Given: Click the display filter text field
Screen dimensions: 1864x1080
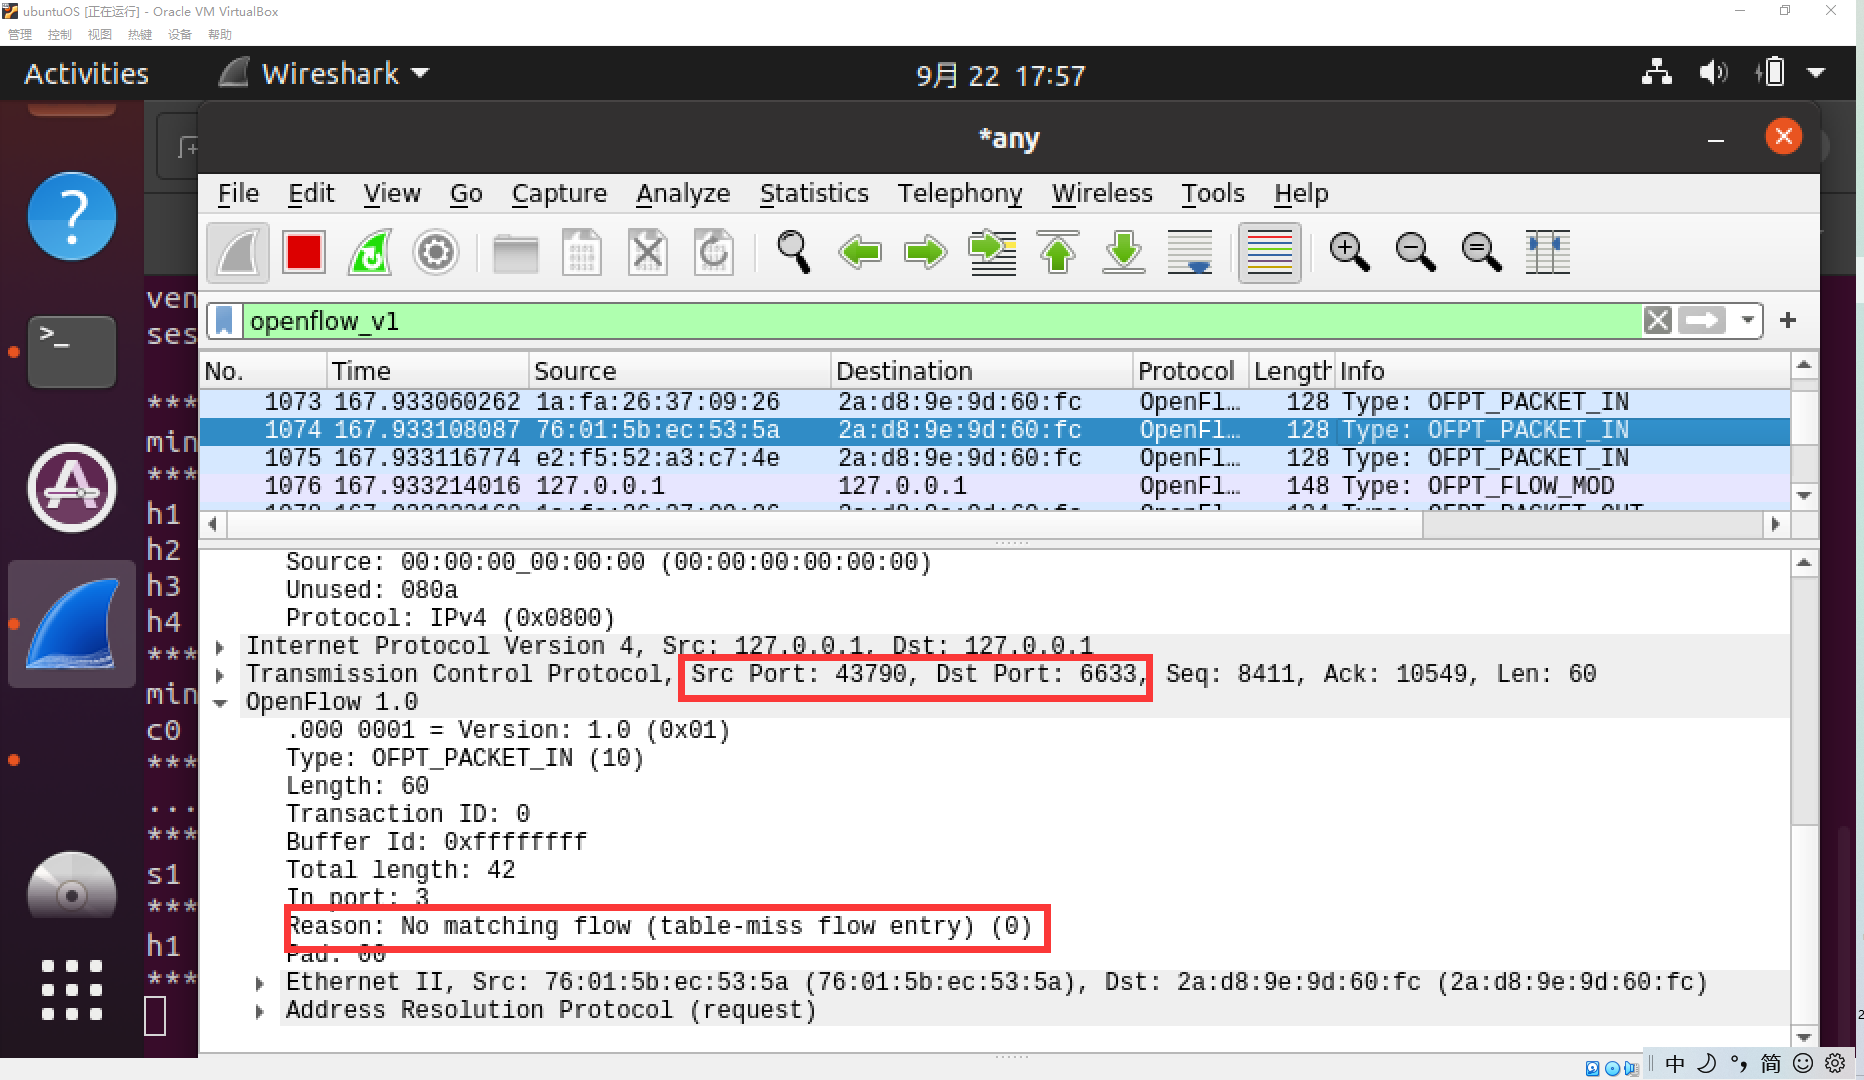Looking at the screenshot, I should (x=940, y=321).
